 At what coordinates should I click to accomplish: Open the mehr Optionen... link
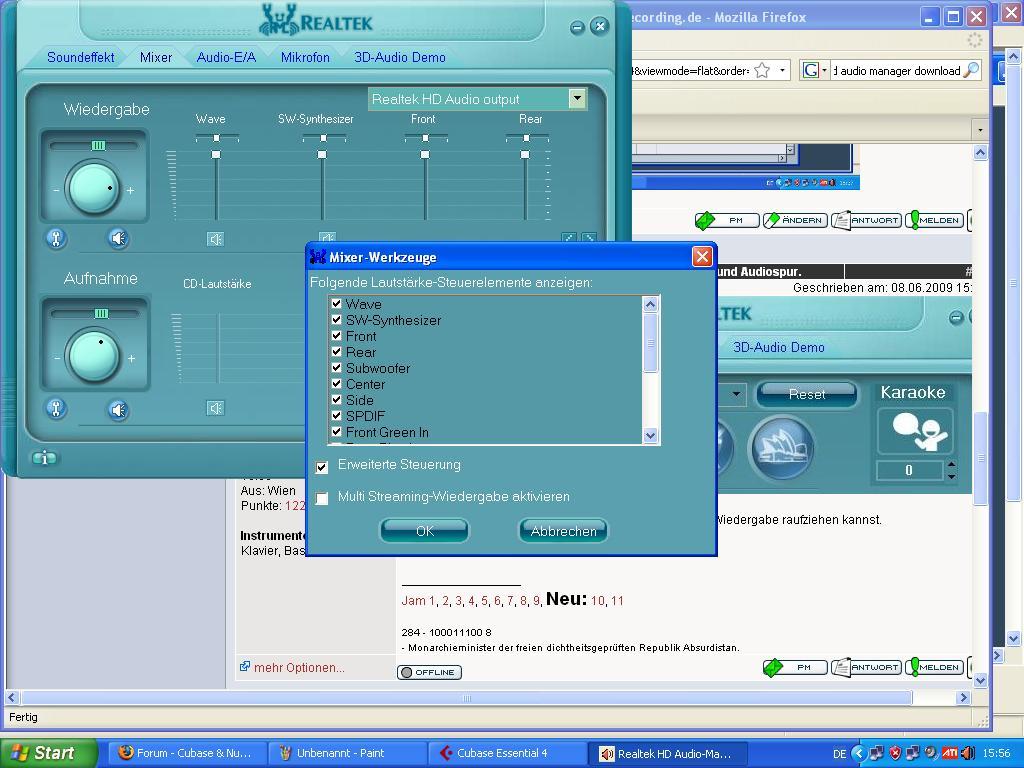(x=299, y=667)
